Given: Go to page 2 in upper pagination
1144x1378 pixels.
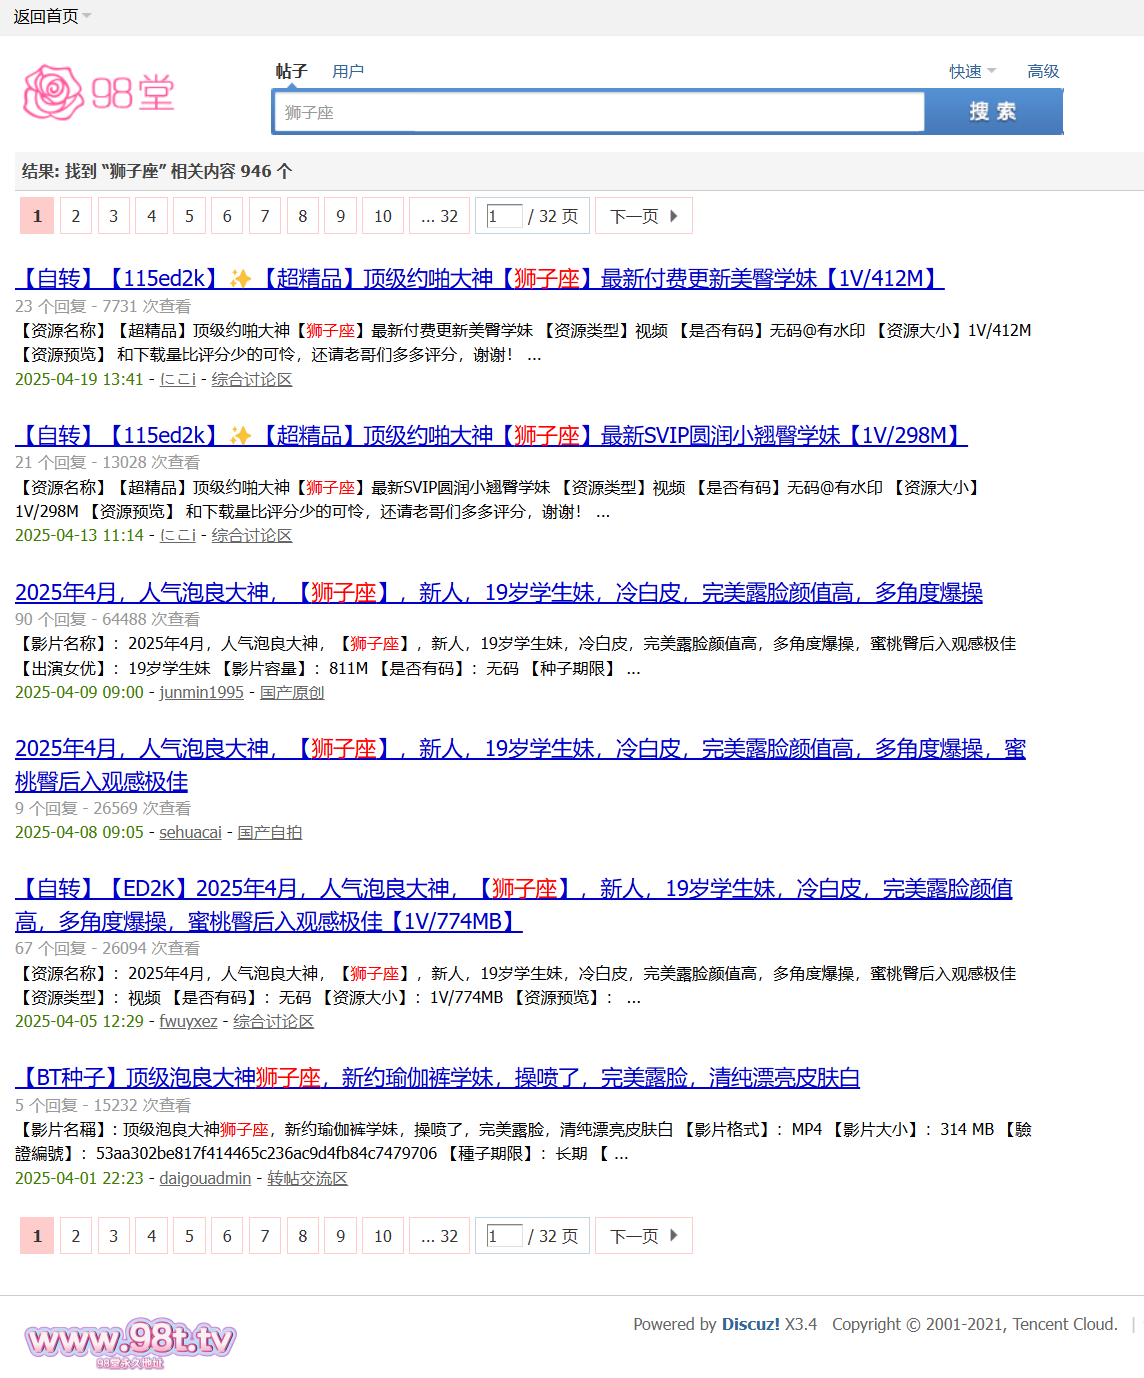Looking at the screenshot, I should (76, 216).
